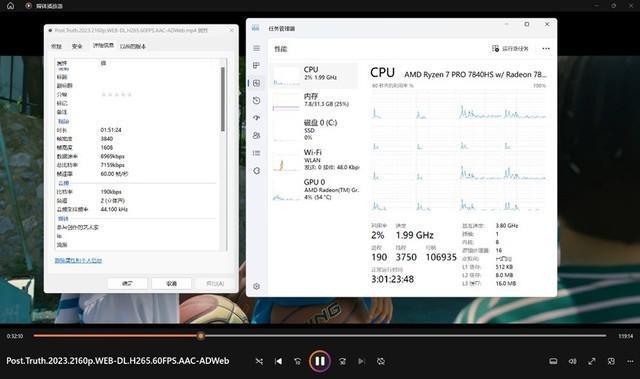Open Users page in Task Manager sidebar
The width and height of the screenshot is (640, 379).
point(256,135)
